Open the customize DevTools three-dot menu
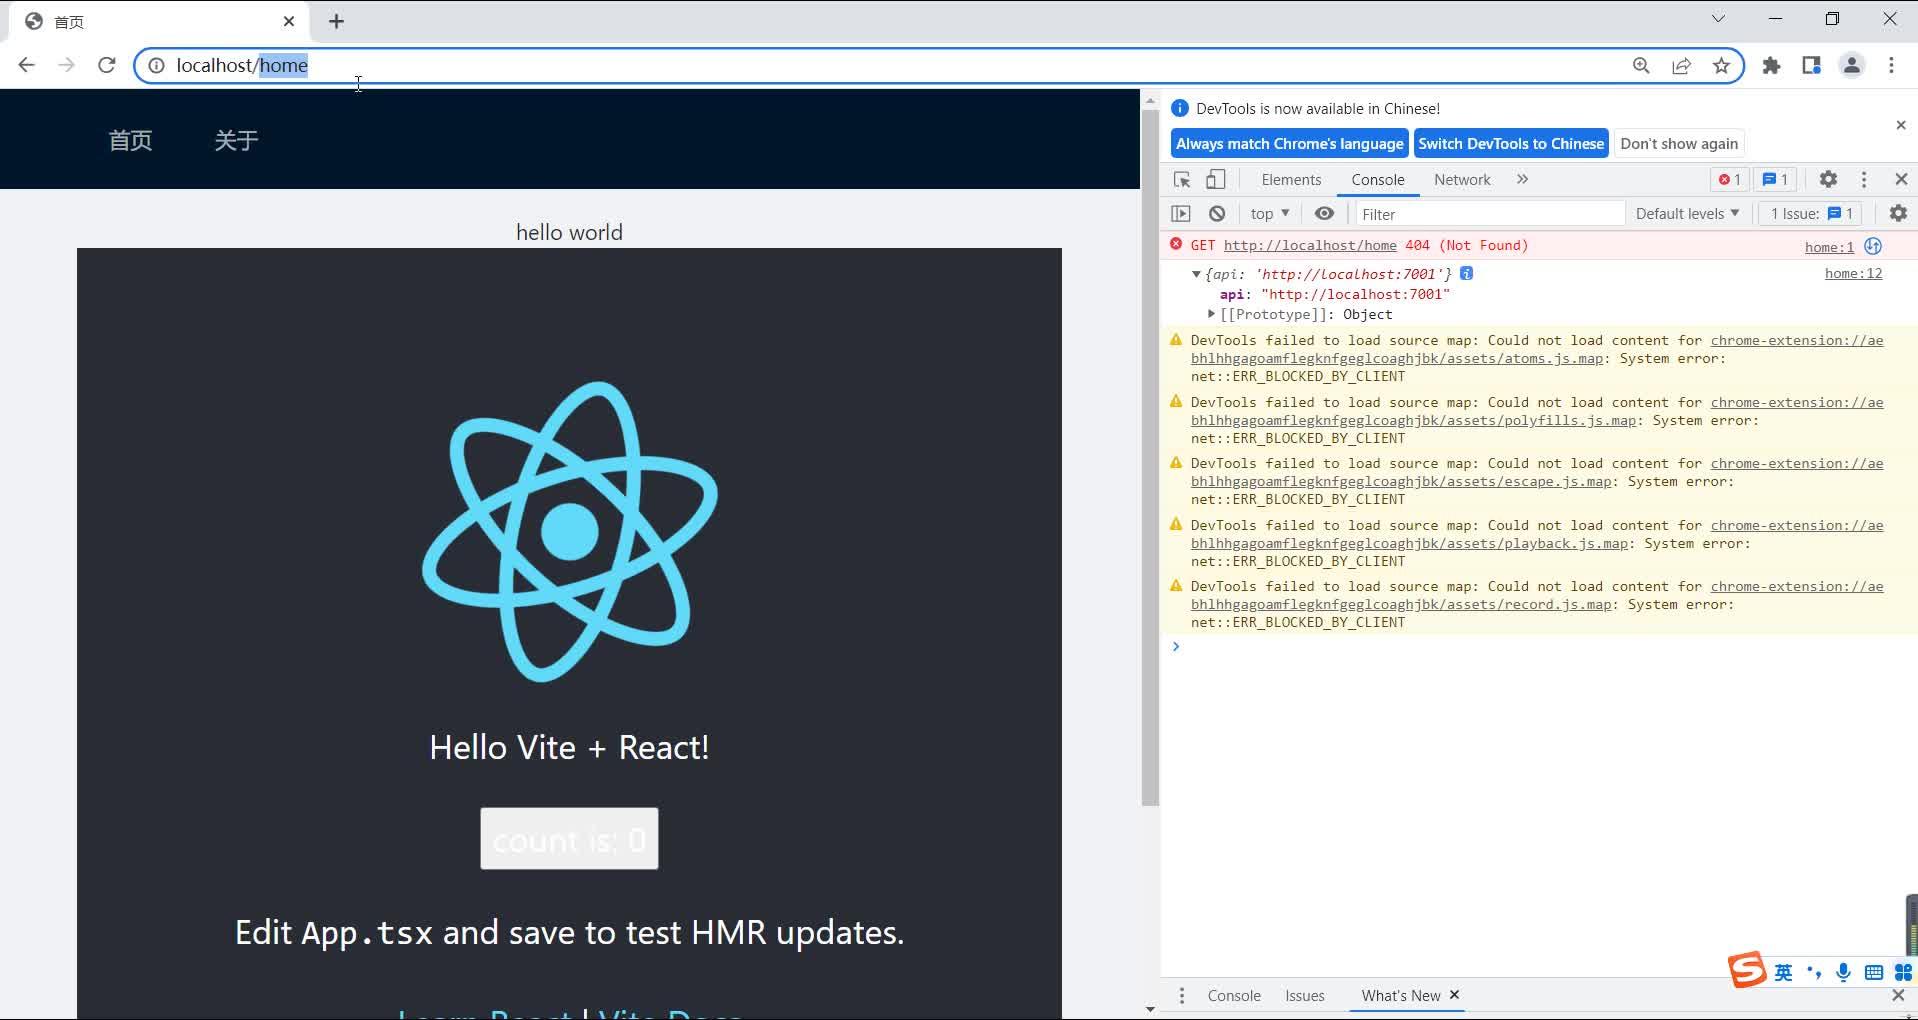Image resolution: width=1918 pixels, height=1020 pixels. (1863, 179)
